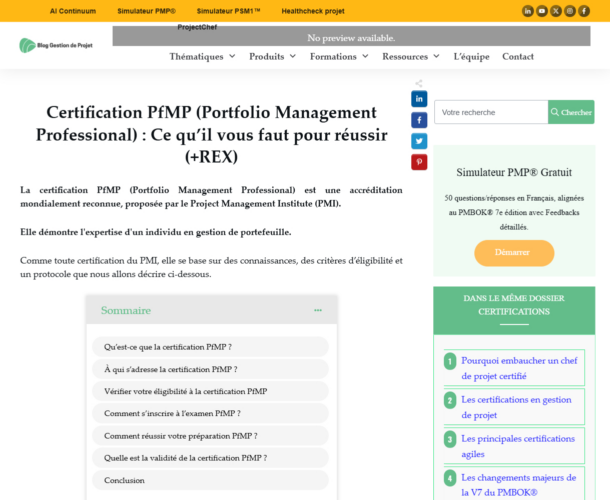Focus the Votre recherche search field
The width and height of the screenshot is (610, 500).
491,112
